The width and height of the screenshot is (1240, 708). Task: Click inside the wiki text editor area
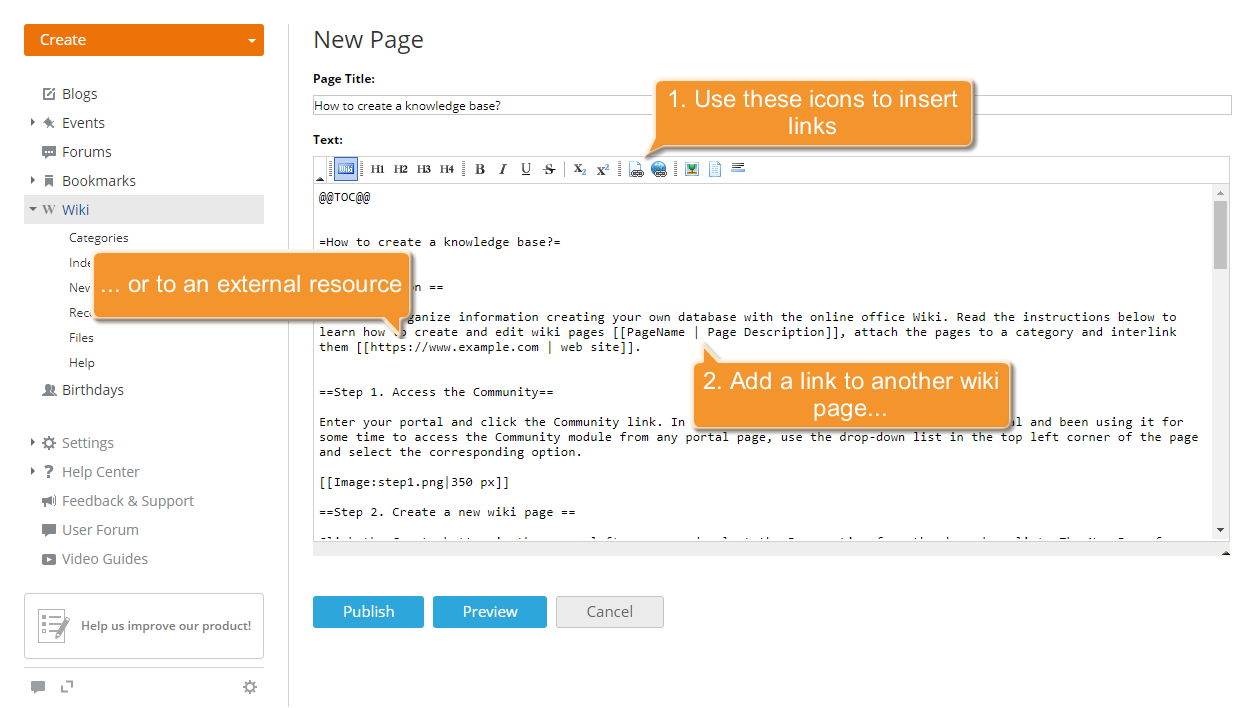[x=763, y=362]
